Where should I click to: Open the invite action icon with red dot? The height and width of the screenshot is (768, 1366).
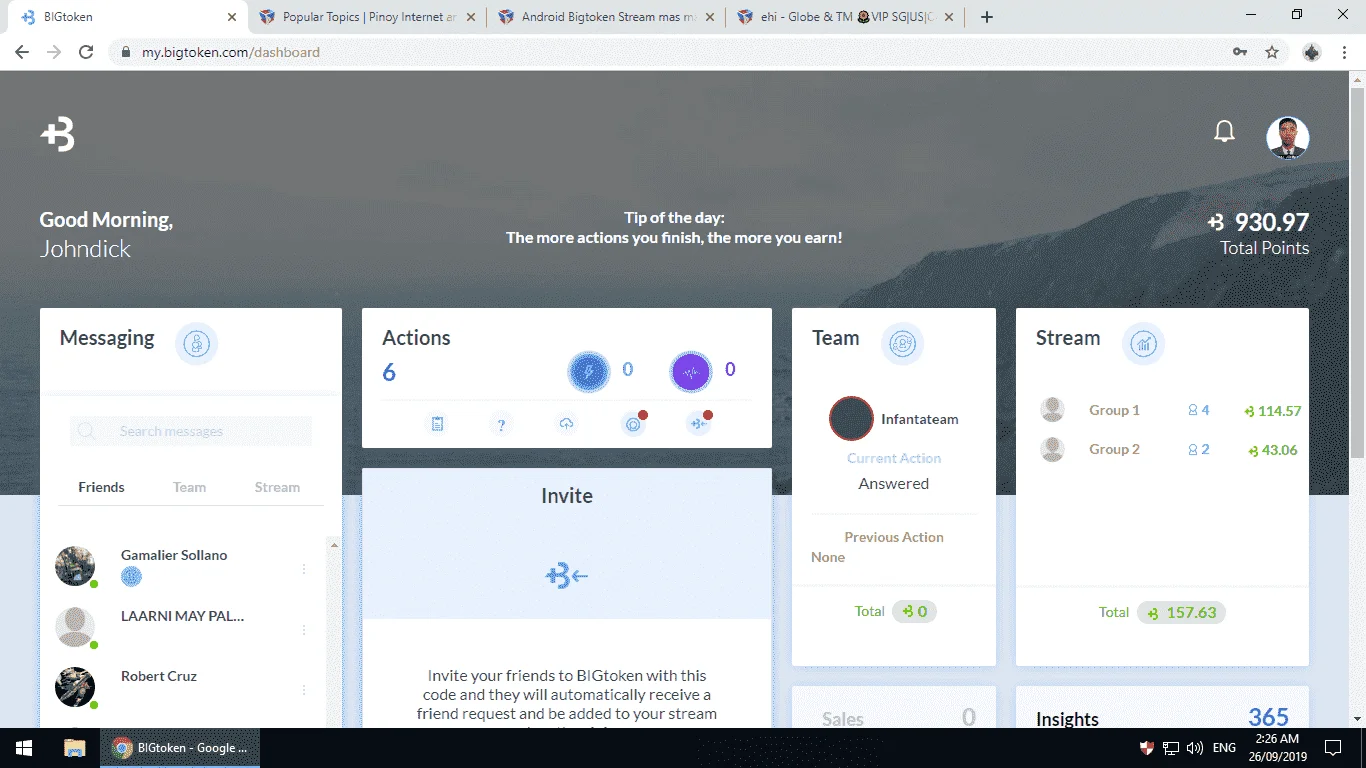[x=698, y=424]
